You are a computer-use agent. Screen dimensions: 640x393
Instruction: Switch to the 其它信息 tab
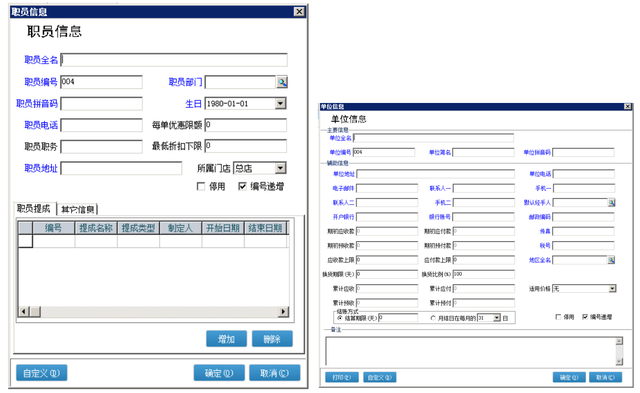click(78, 209)
